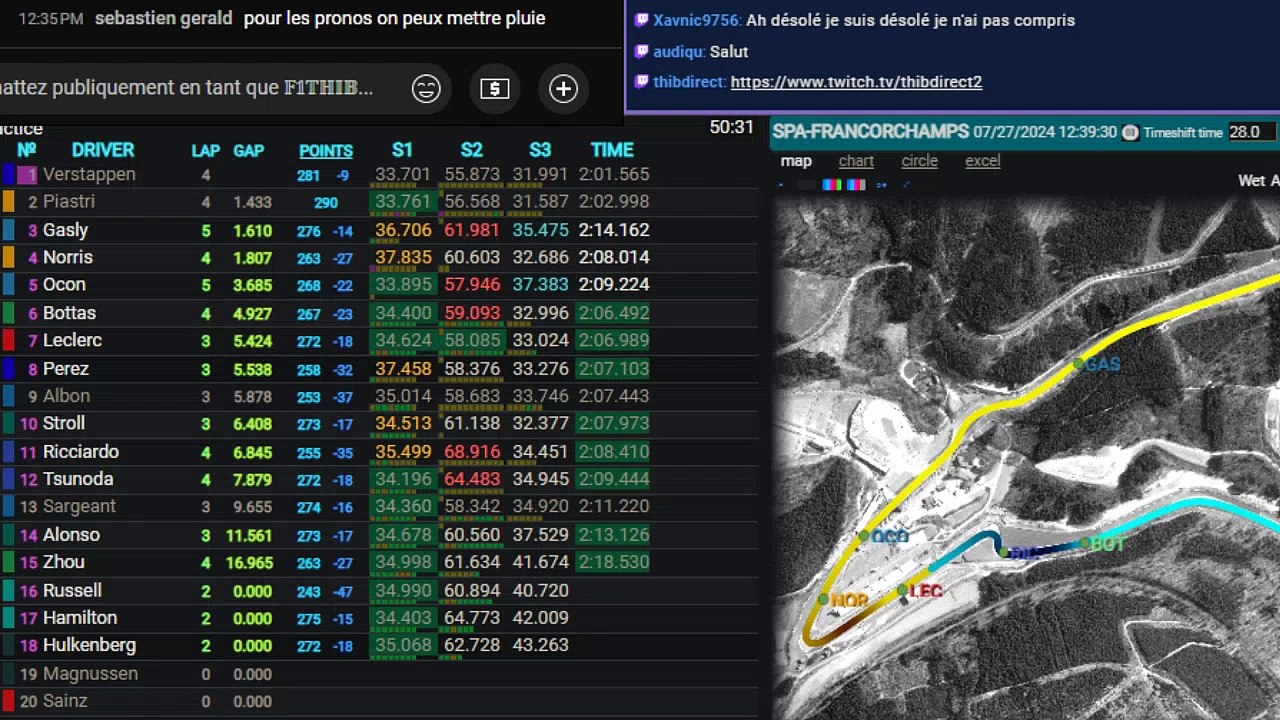Click Zhou's gap value 16.965
The image size is (1280, 720).
(249, 563)
